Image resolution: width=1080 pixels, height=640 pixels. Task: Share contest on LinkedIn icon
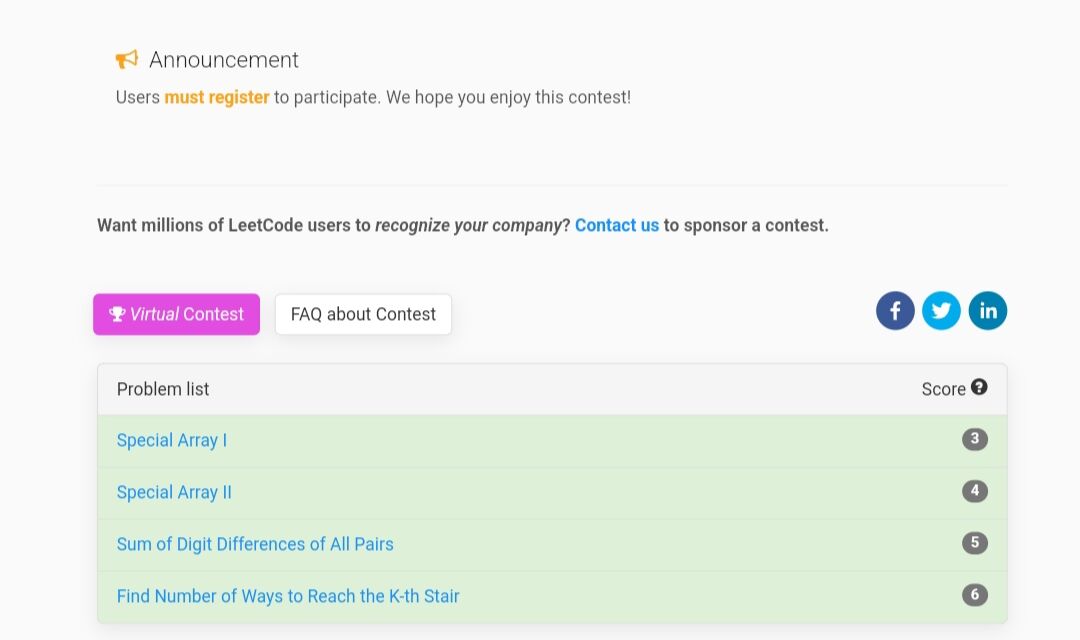(x=988, y=311)
